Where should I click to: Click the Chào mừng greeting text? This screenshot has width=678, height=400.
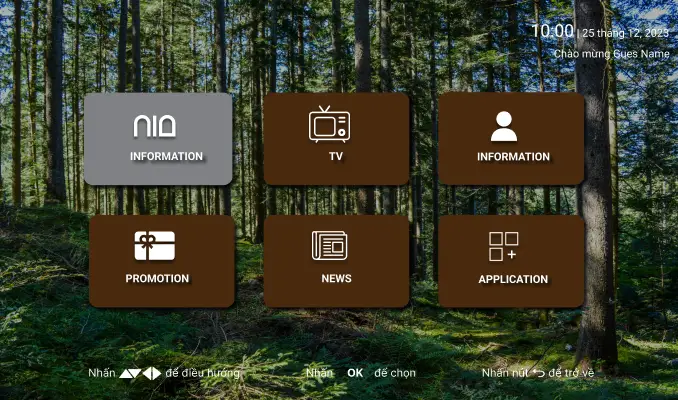pos(611,54)
